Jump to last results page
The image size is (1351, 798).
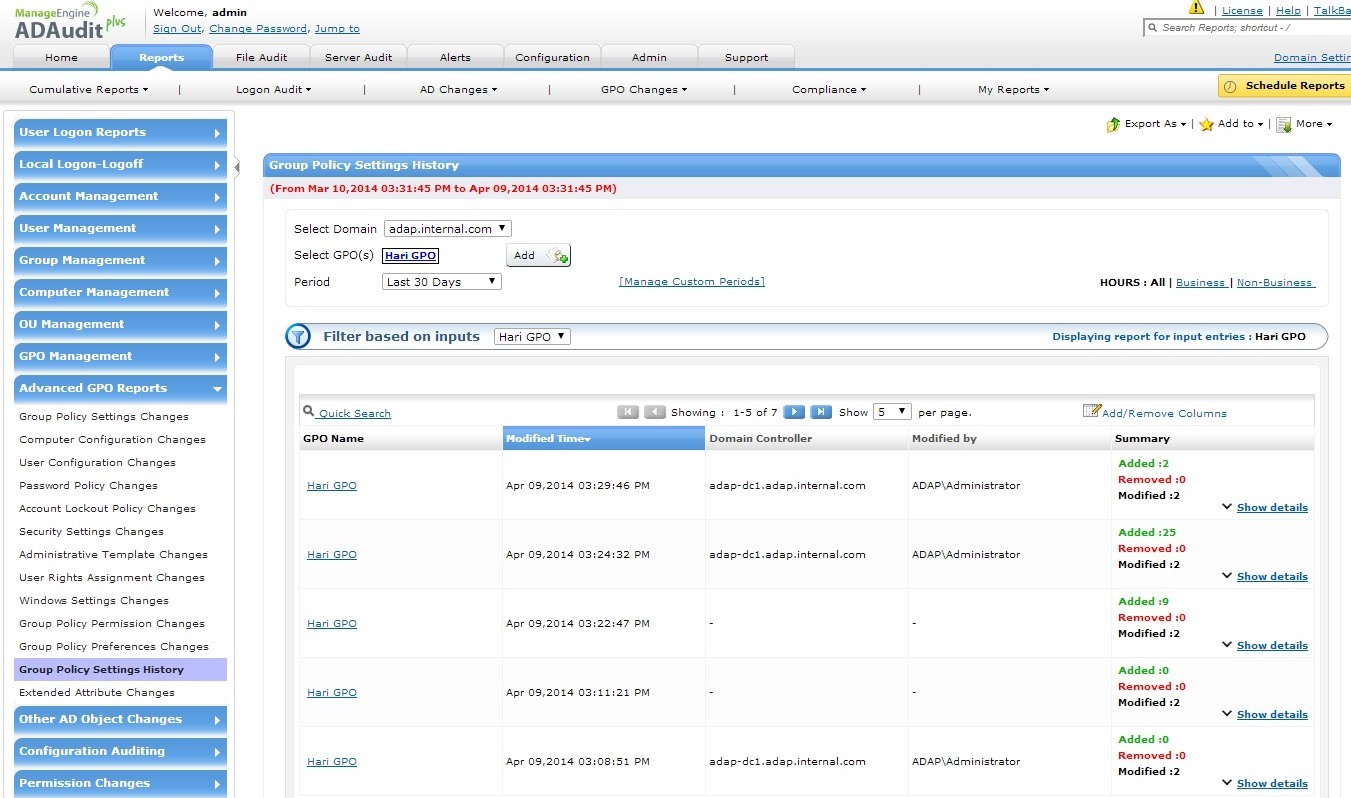tap(821, 412)
